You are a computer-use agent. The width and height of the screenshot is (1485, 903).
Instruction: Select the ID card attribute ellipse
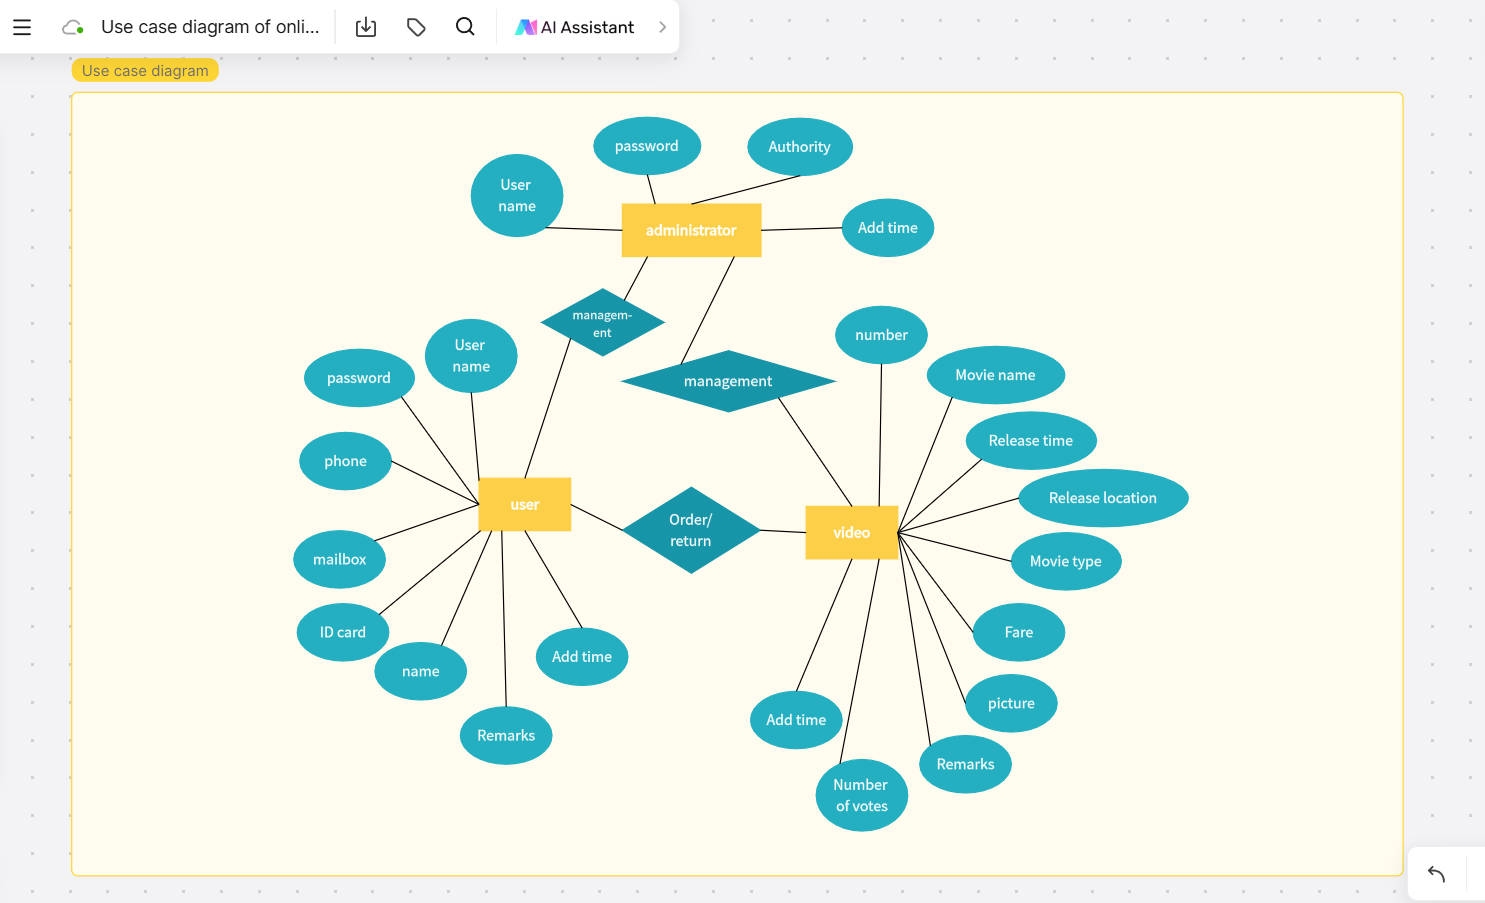click(342, 632)
